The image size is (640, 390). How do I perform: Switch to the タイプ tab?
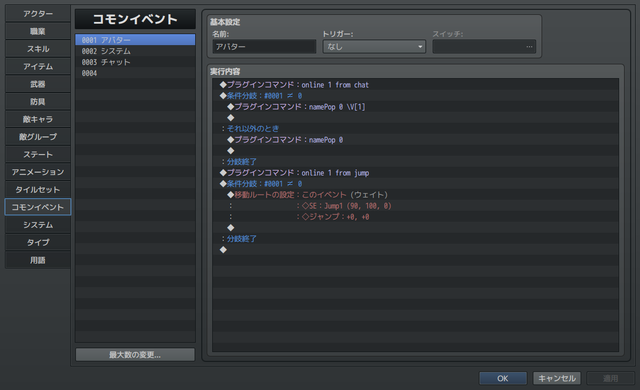[38, 242]
